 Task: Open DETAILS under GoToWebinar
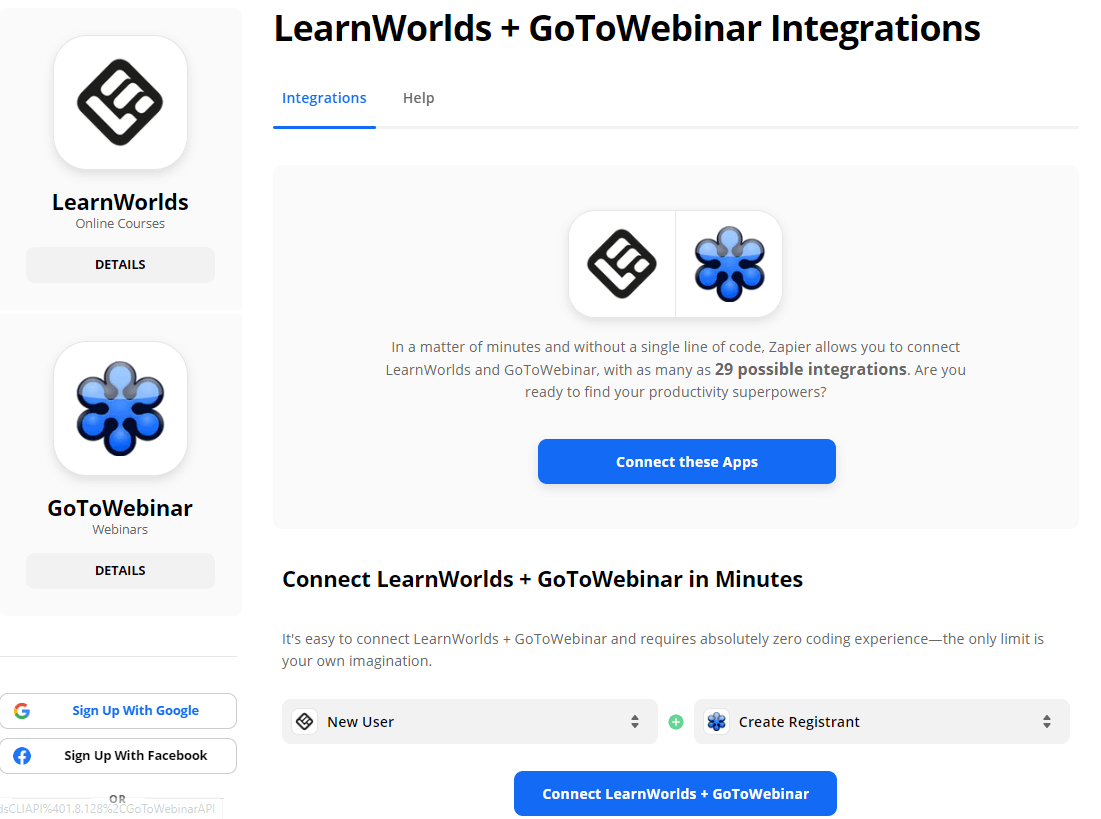[x=120, y=570]
